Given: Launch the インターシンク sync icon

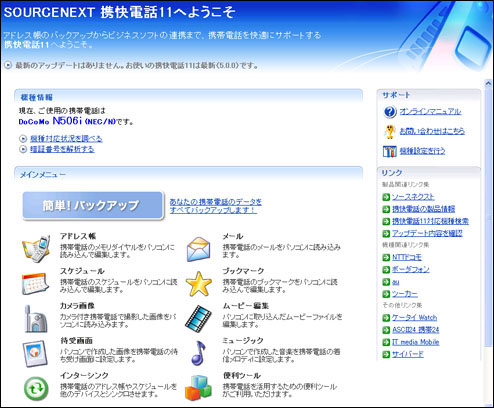Looking at the screenshot, I should pyautogui.click(x=36, y=388).
